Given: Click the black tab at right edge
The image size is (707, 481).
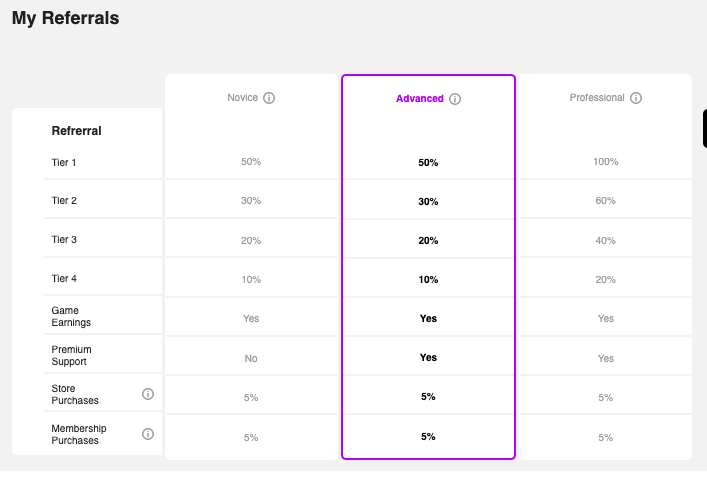Looking at the screenshot, I should tap(705, 128).
